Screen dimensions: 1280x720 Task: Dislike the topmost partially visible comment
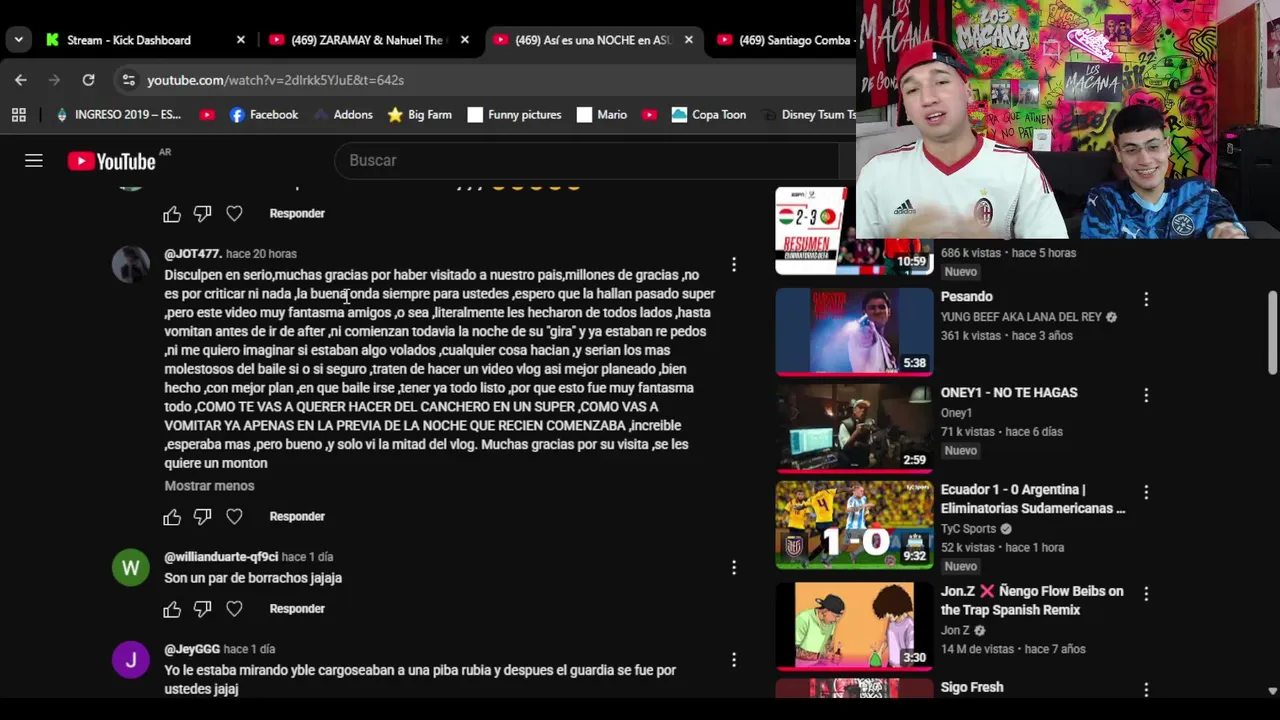(203, 214)
